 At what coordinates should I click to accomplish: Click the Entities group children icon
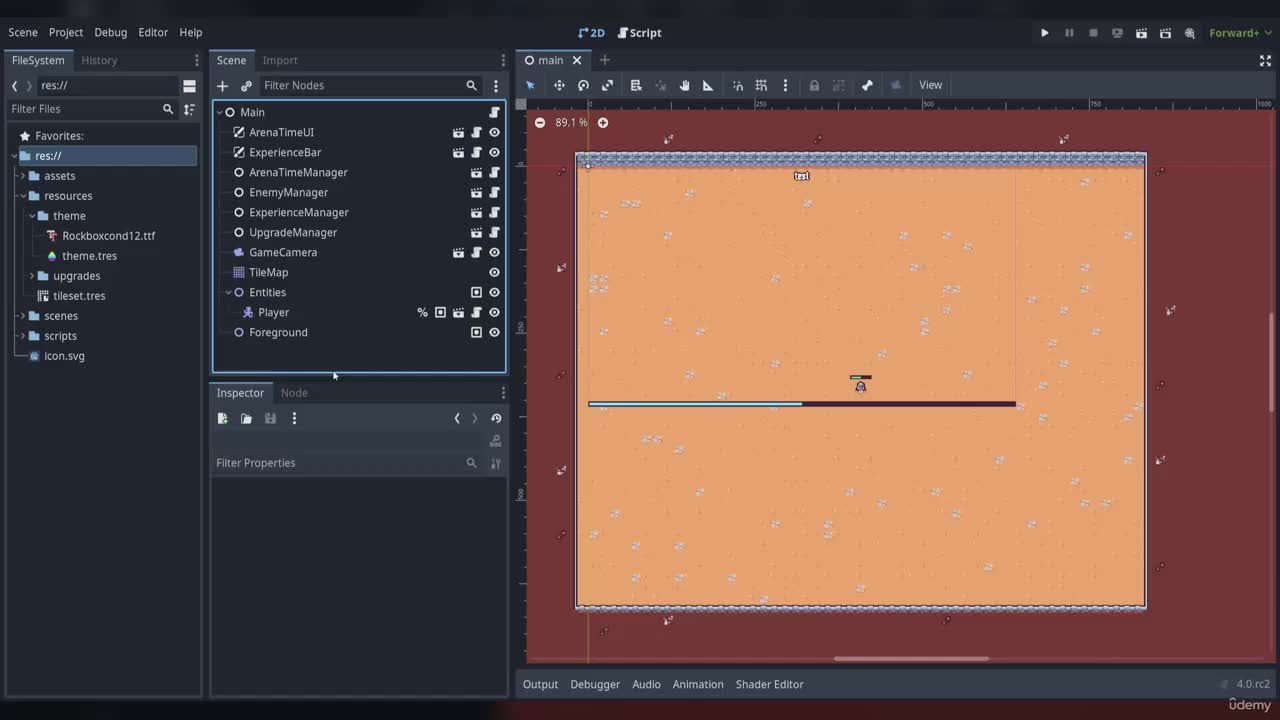click(476, 292)
